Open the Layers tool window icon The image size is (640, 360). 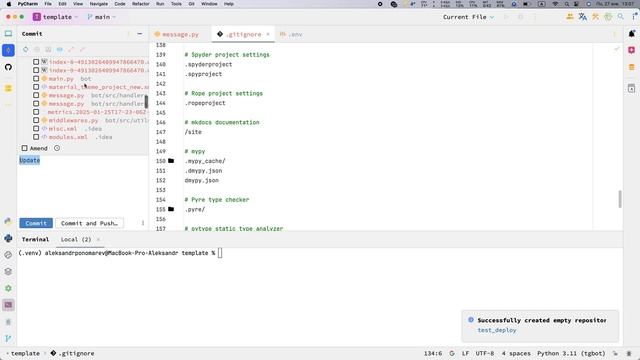point(8,271)
